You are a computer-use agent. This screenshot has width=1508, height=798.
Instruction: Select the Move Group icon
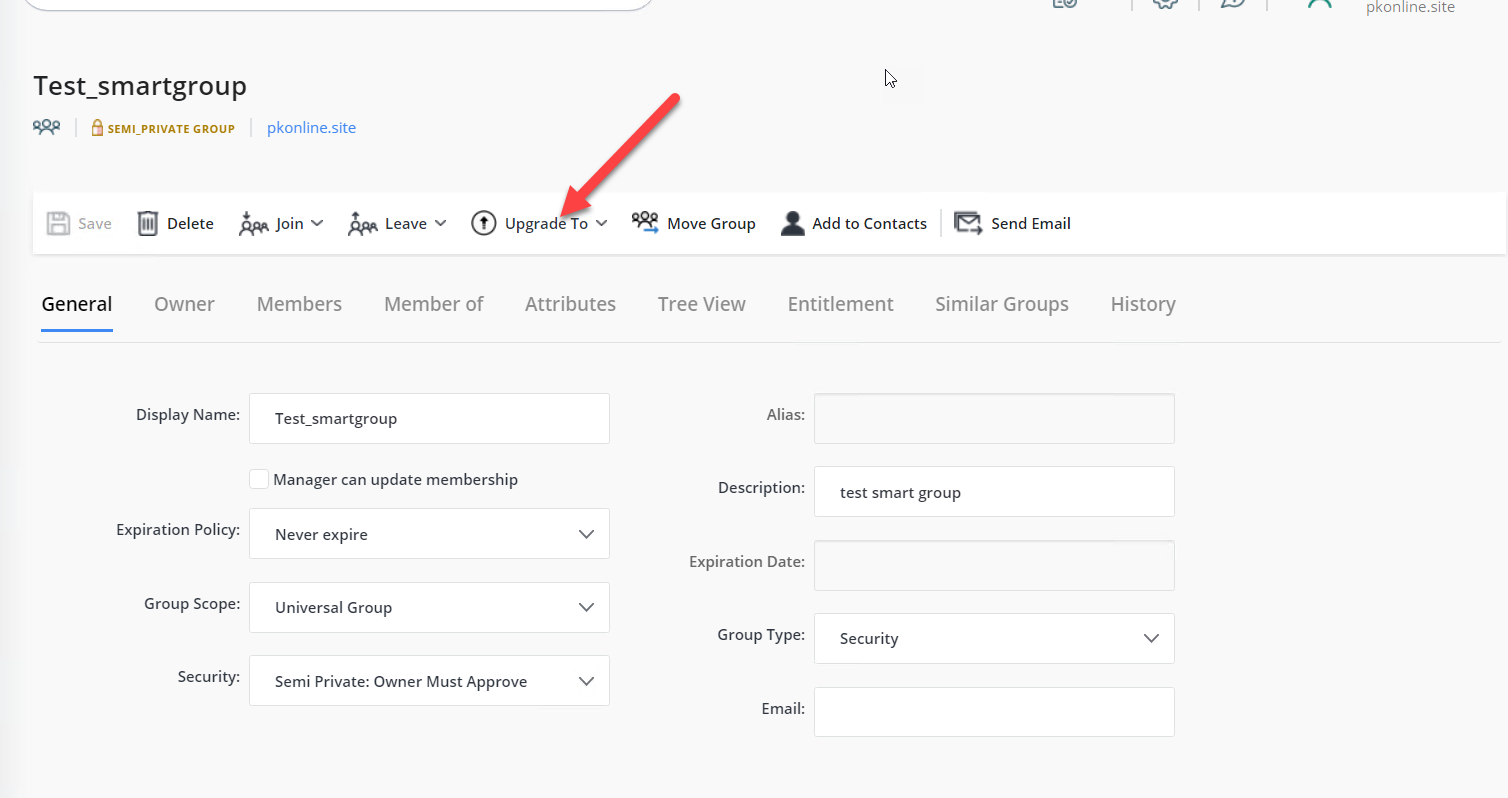click(644, 223)
